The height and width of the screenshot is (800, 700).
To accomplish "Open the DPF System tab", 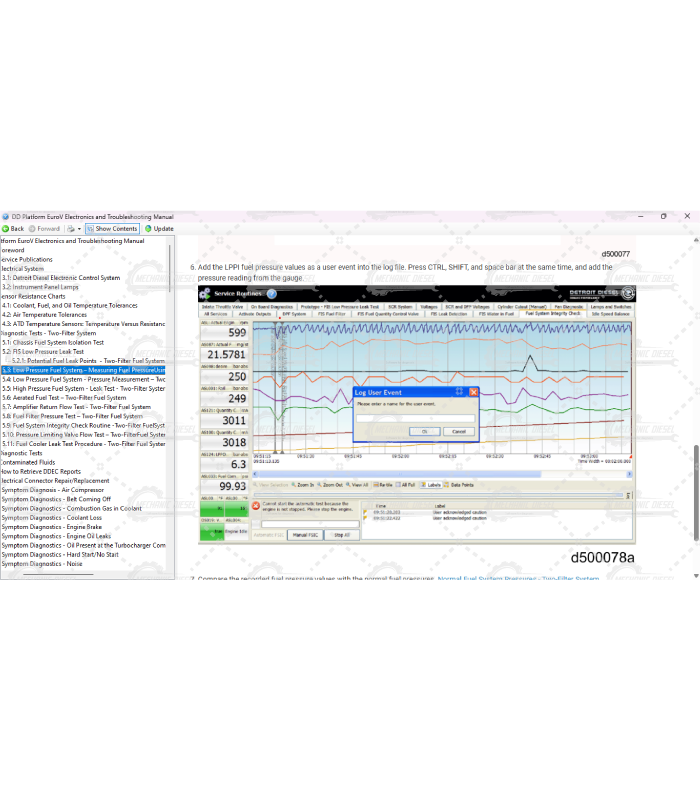I will [x=294, y=313].
